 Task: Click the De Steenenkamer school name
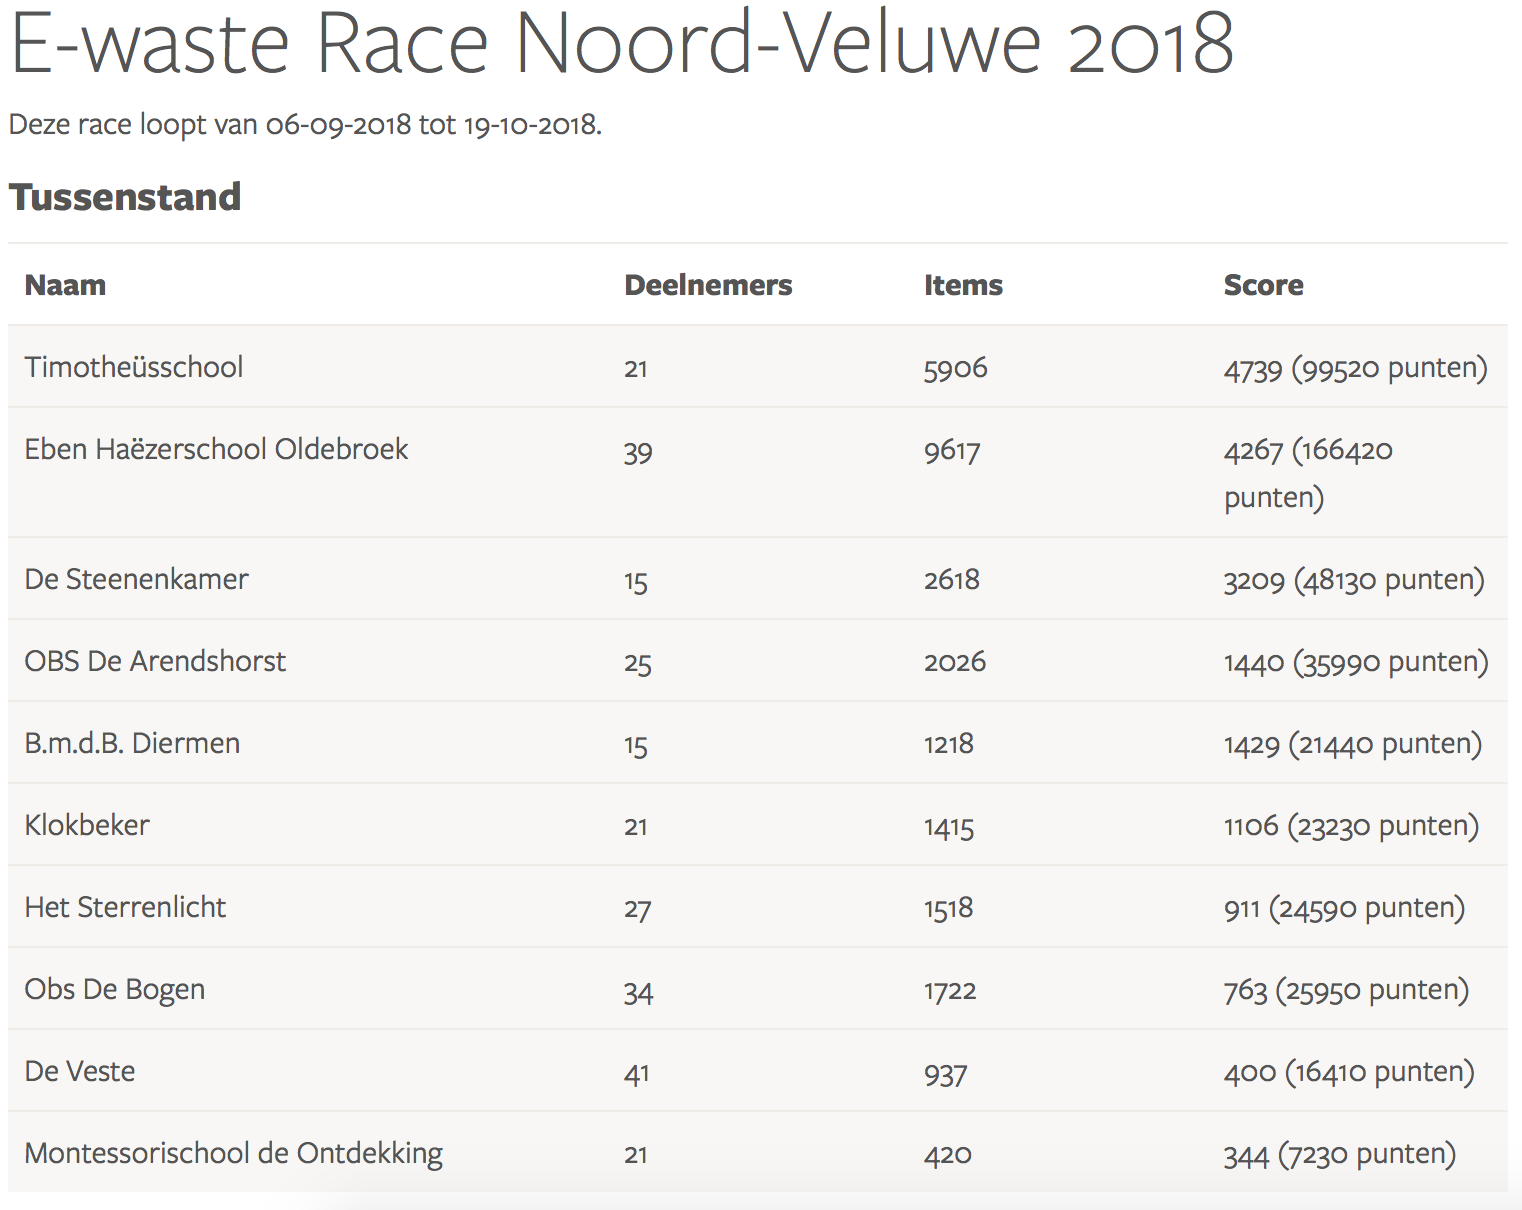point(136,579)
